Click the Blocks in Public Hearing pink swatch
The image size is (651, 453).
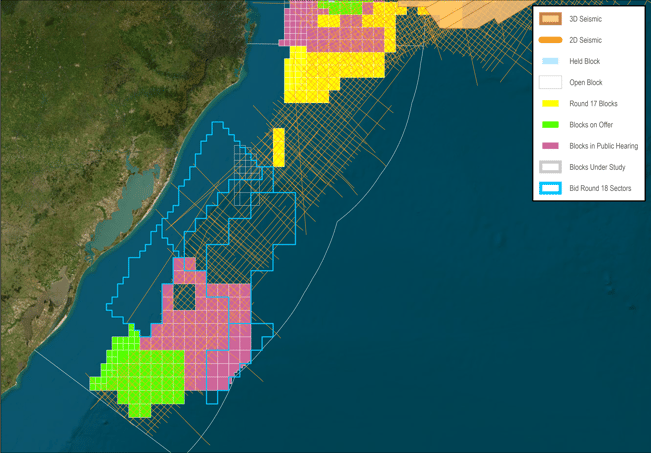(550, 146)
